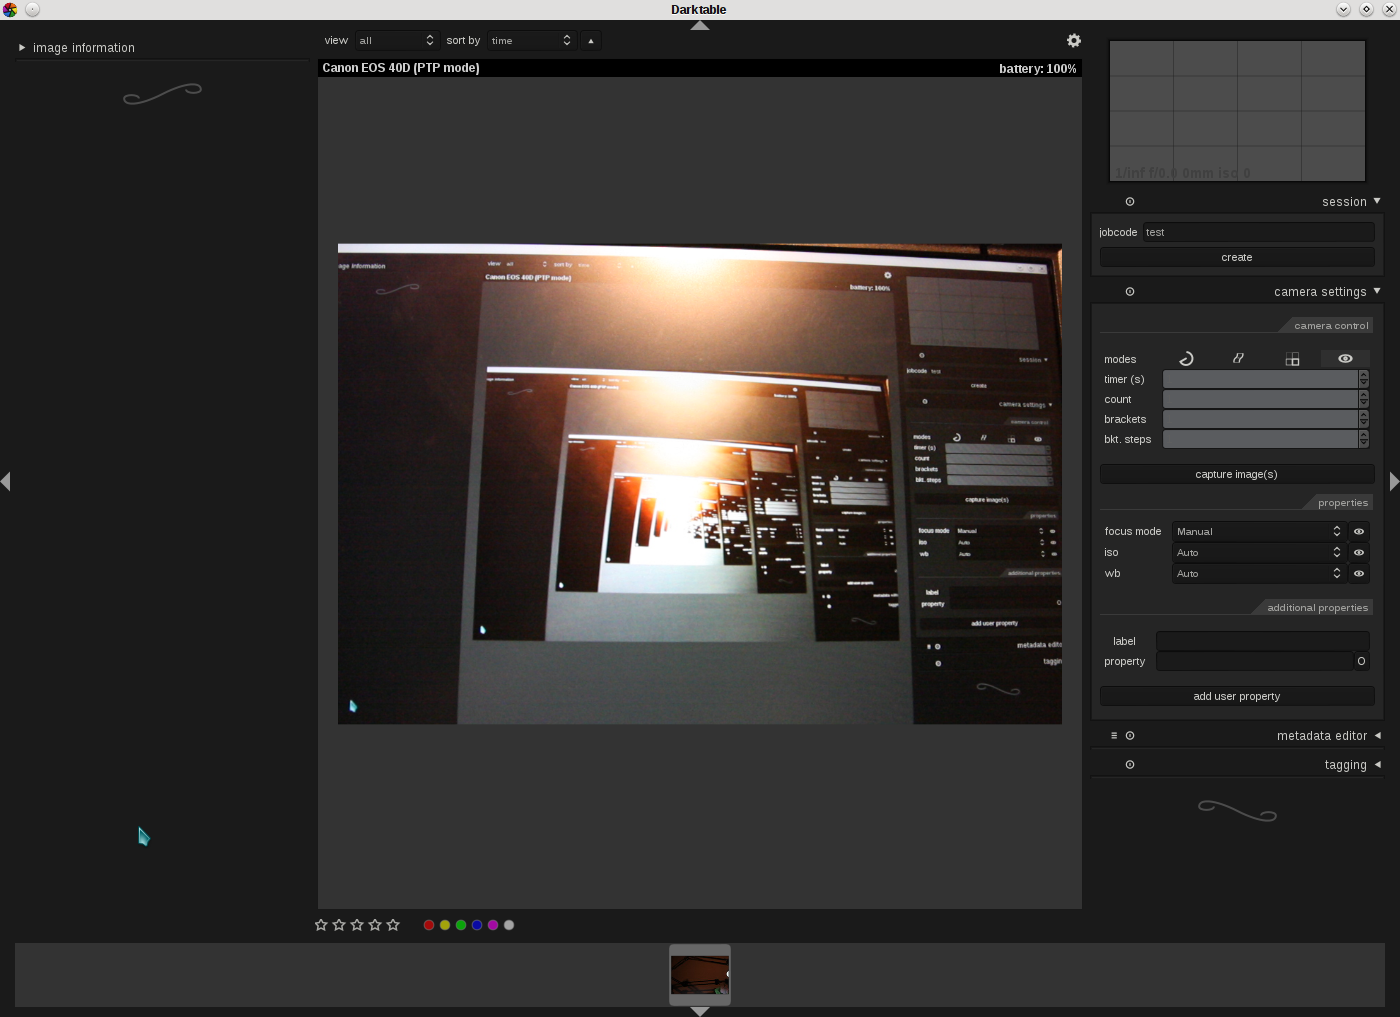Click the timer (s) spin field

pyautogui.click(x=1260, y=379)
